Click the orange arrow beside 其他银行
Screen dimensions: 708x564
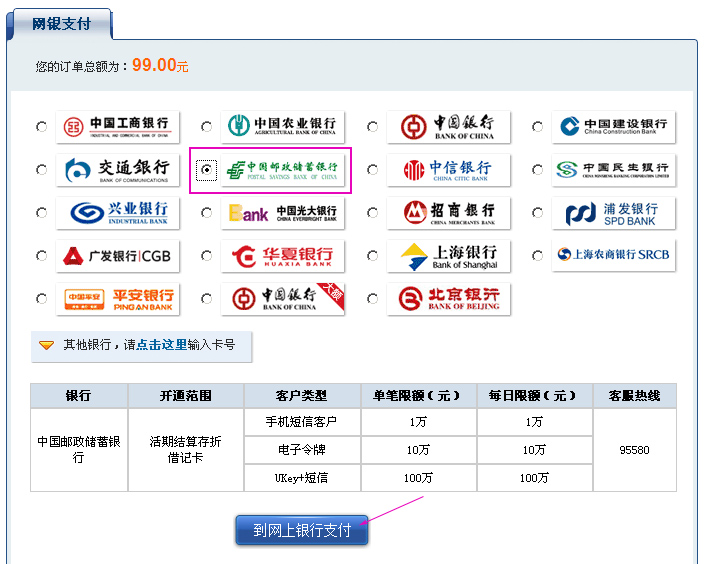coord(46,345)
